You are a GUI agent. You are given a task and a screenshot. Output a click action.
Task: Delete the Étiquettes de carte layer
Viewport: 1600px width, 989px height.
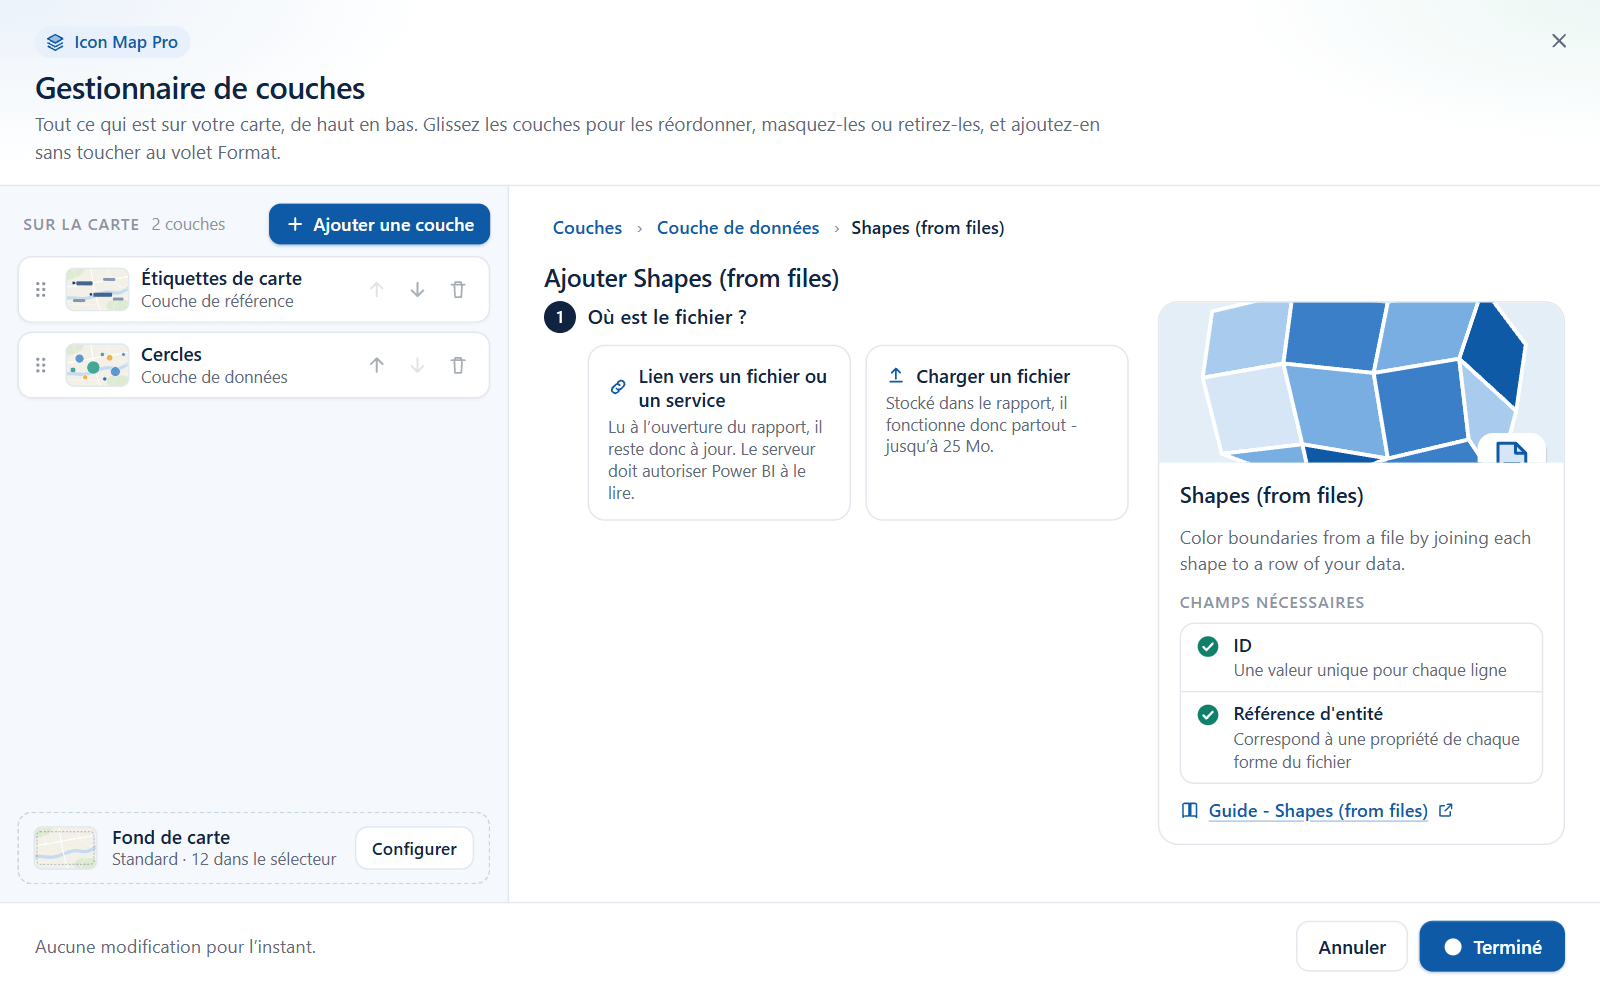tap(458, 290)
